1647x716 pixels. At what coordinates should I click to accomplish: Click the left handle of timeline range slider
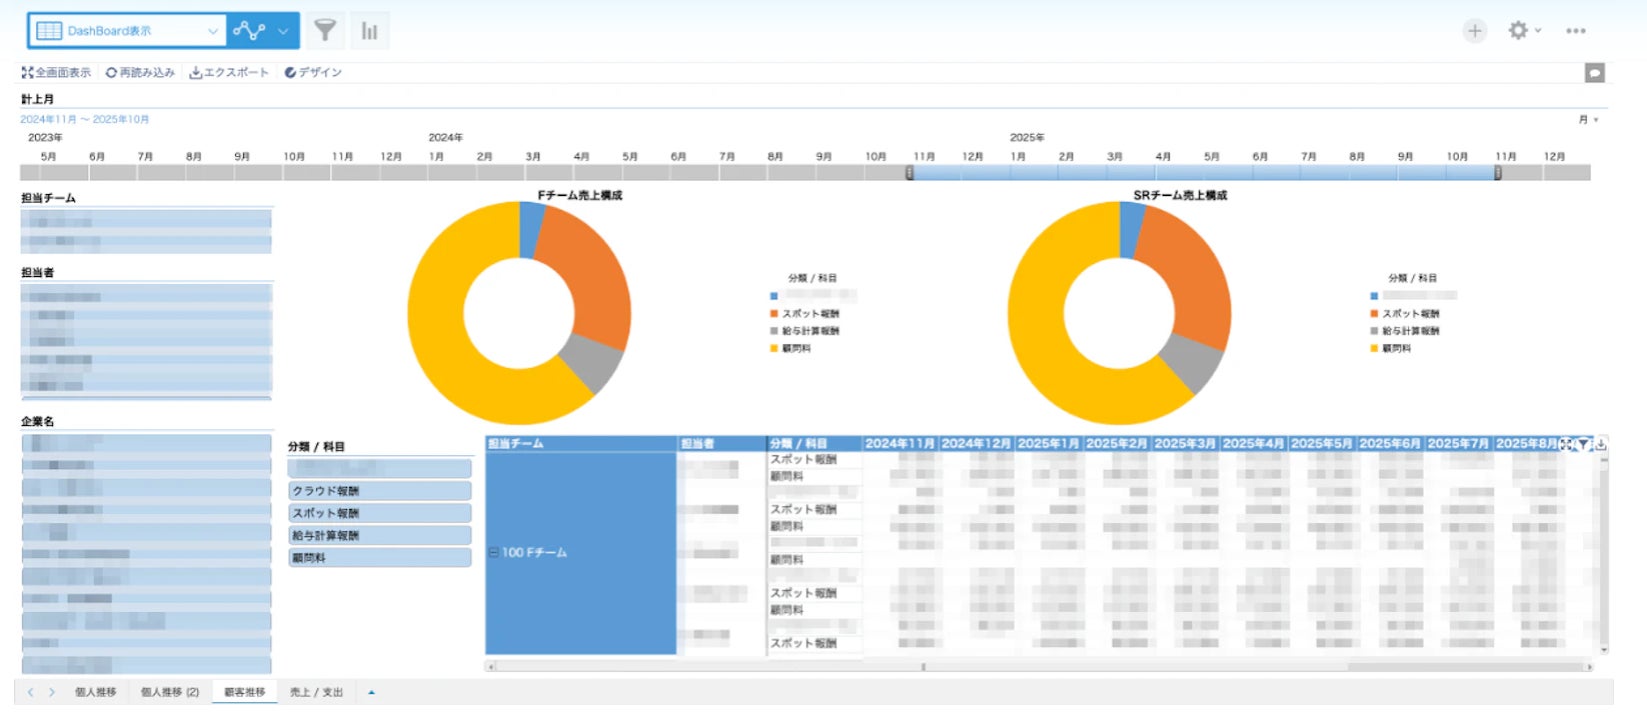[x=909, y=173]
